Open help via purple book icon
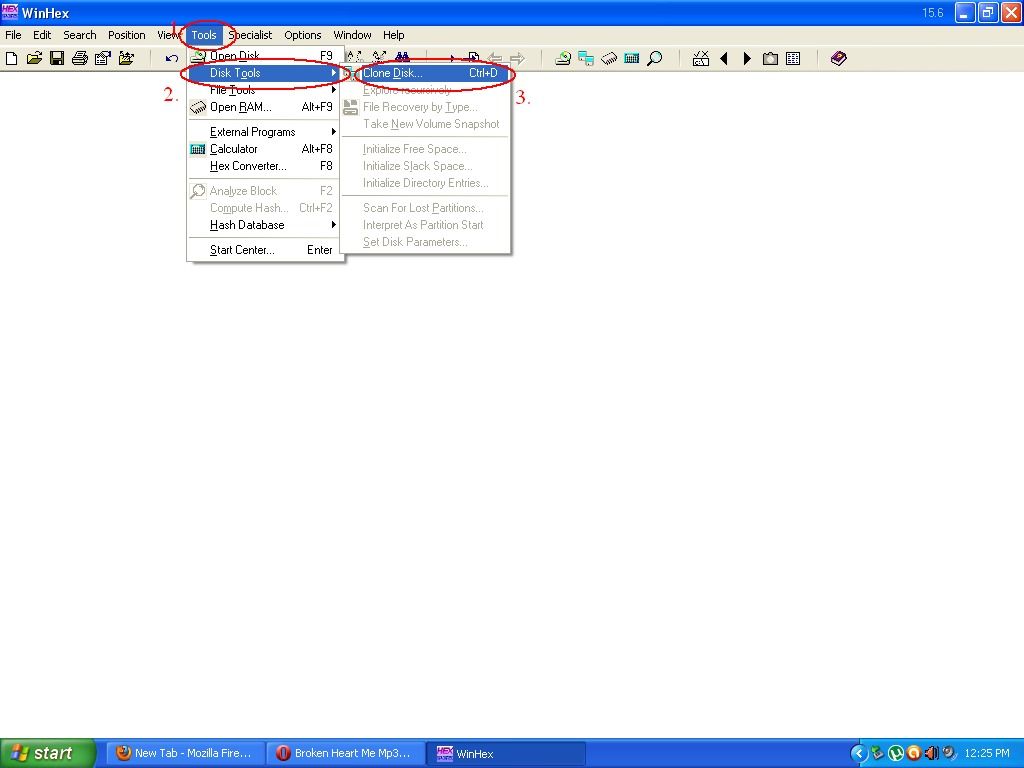This screenshot has width=1024, height=768. pos(839,59)
